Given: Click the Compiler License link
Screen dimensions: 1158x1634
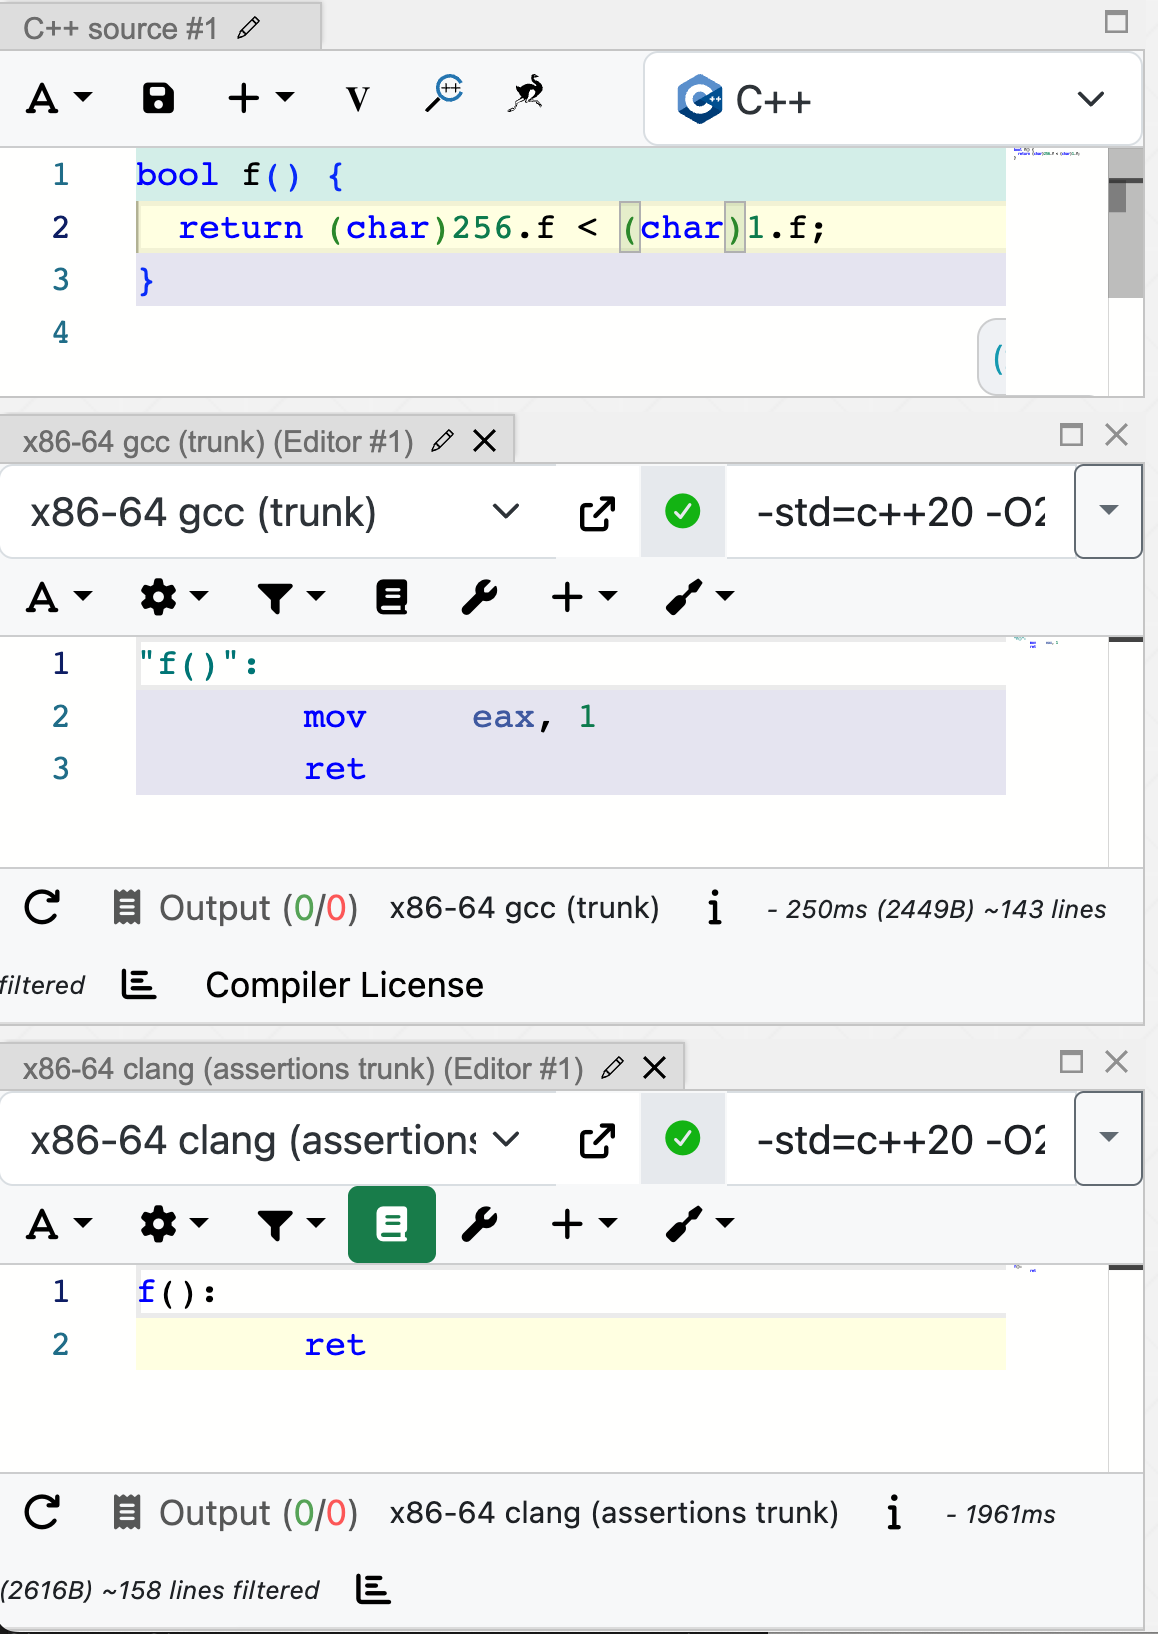Looking at the screenshot, I should coord(344,985).
